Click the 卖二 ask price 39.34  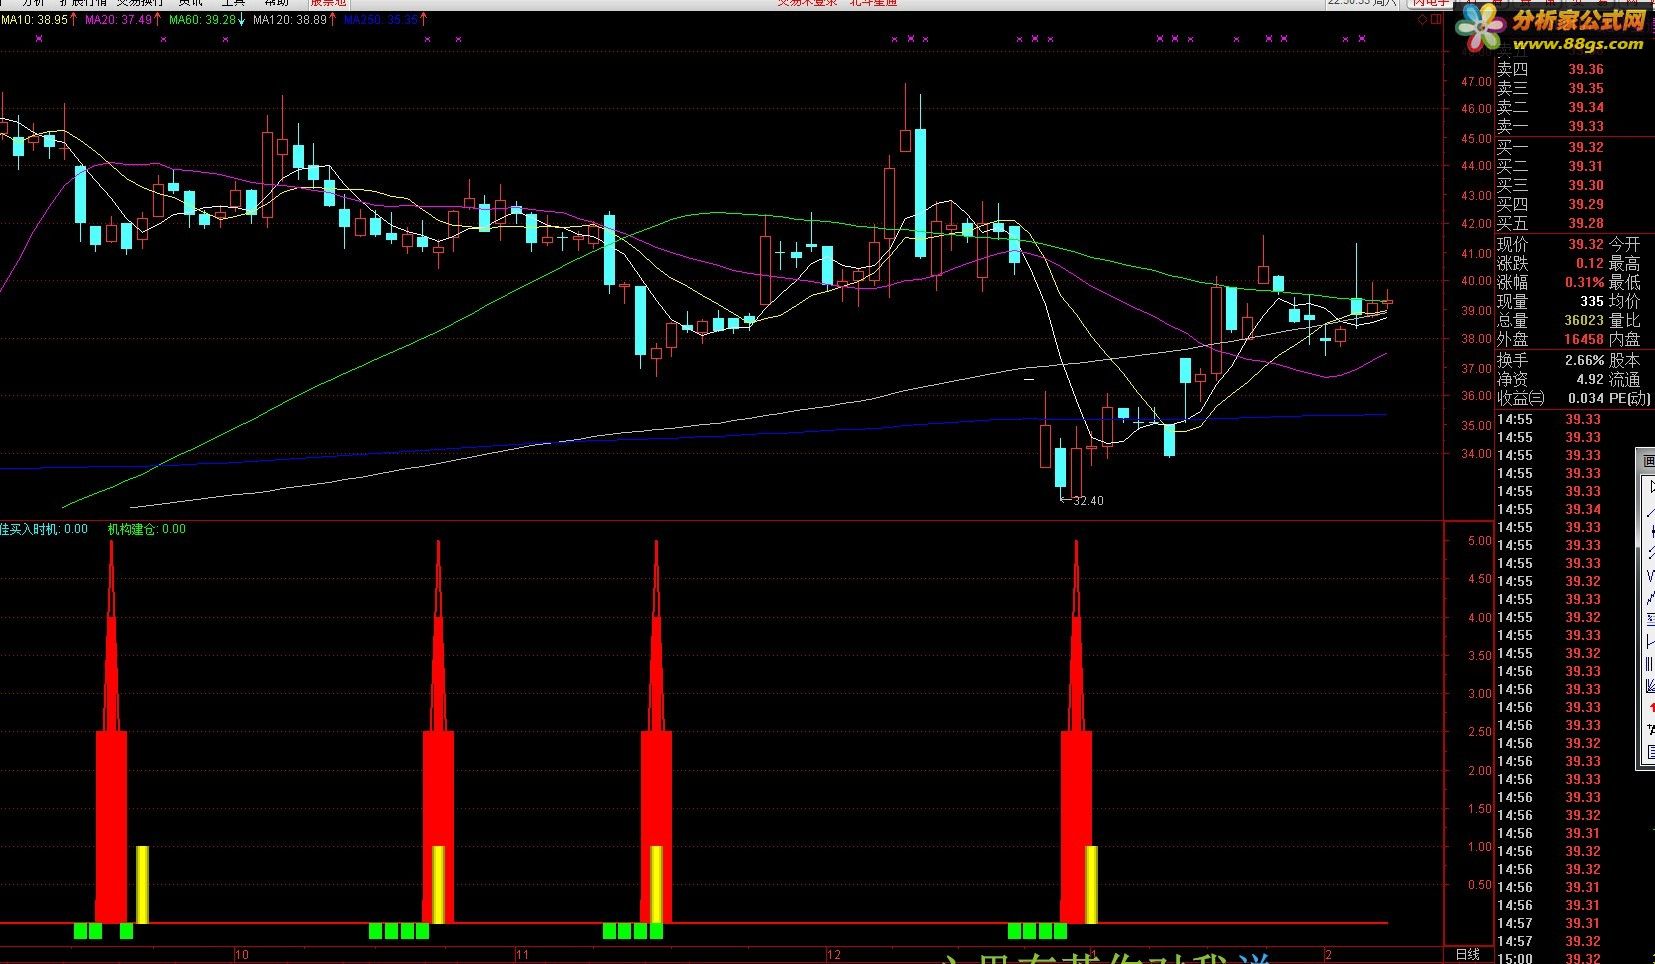click(1586, 107)
